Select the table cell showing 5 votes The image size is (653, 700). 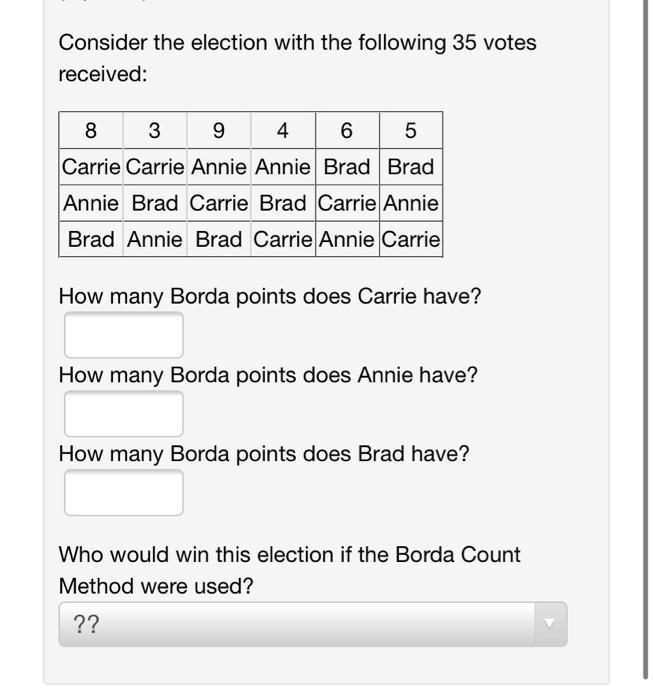[411, 130]
